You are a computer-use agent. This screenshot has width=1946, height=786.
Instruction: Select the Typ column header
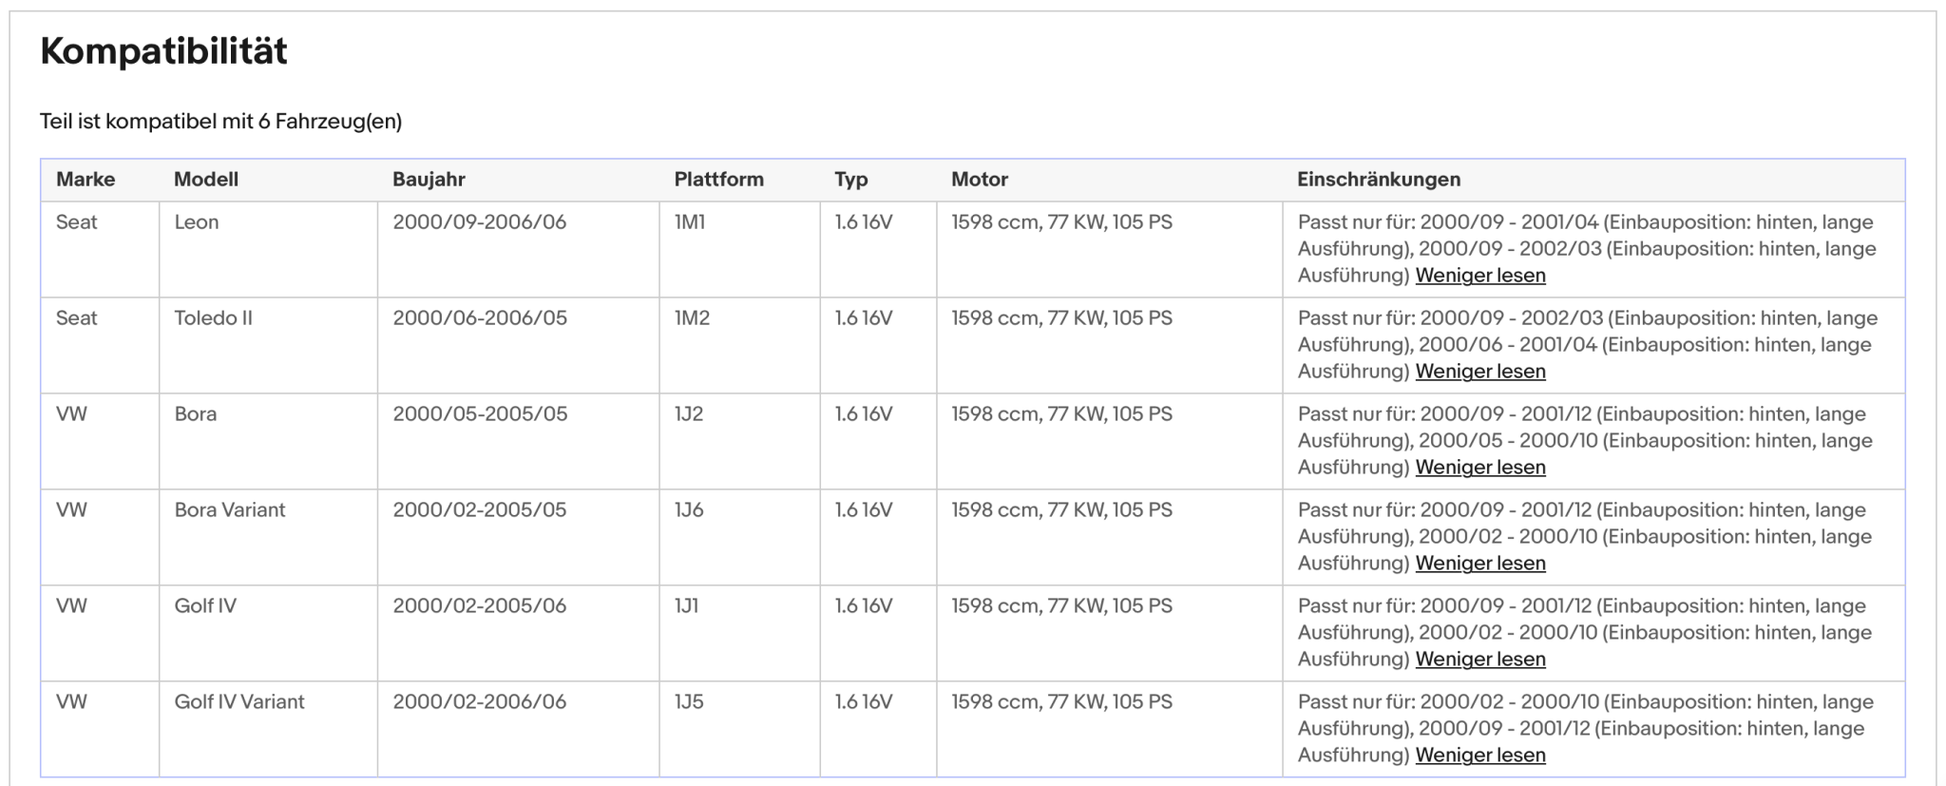tap(851, 179)
